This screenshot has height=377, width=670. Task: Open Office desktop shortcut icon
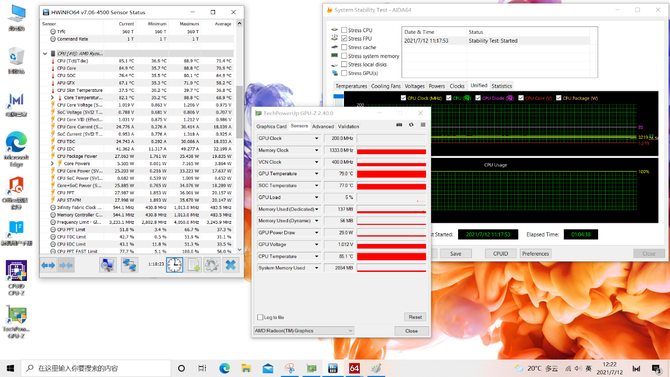tap(16, 192)
